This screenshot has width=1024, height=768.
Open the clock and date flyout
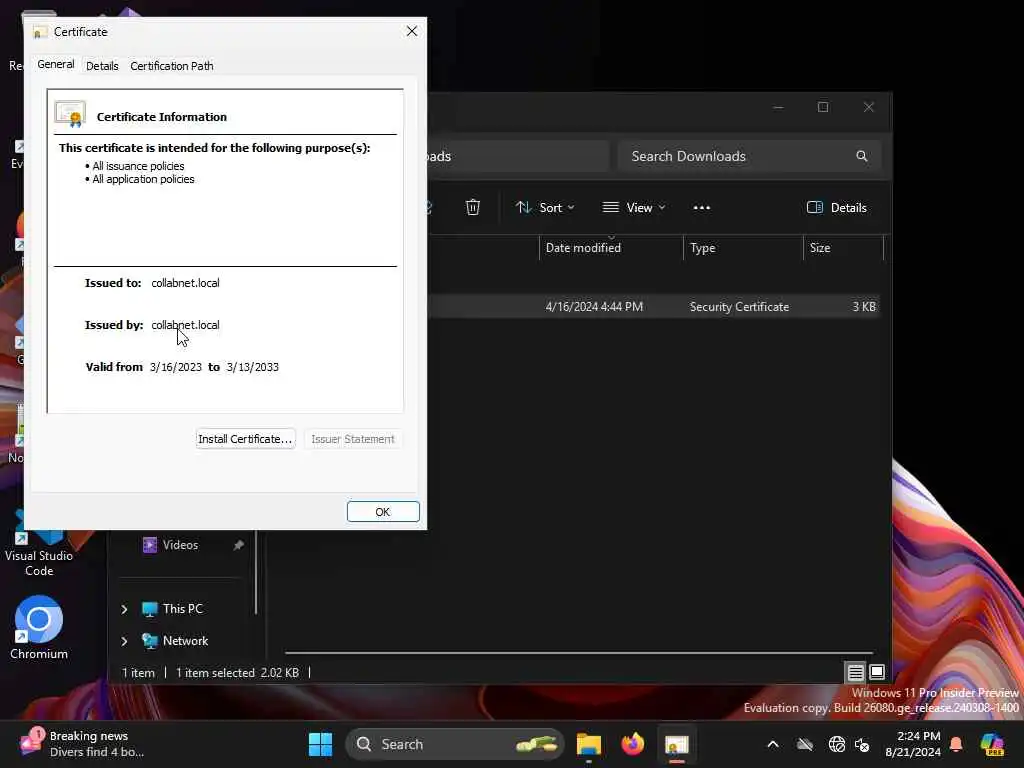(913, 744)
